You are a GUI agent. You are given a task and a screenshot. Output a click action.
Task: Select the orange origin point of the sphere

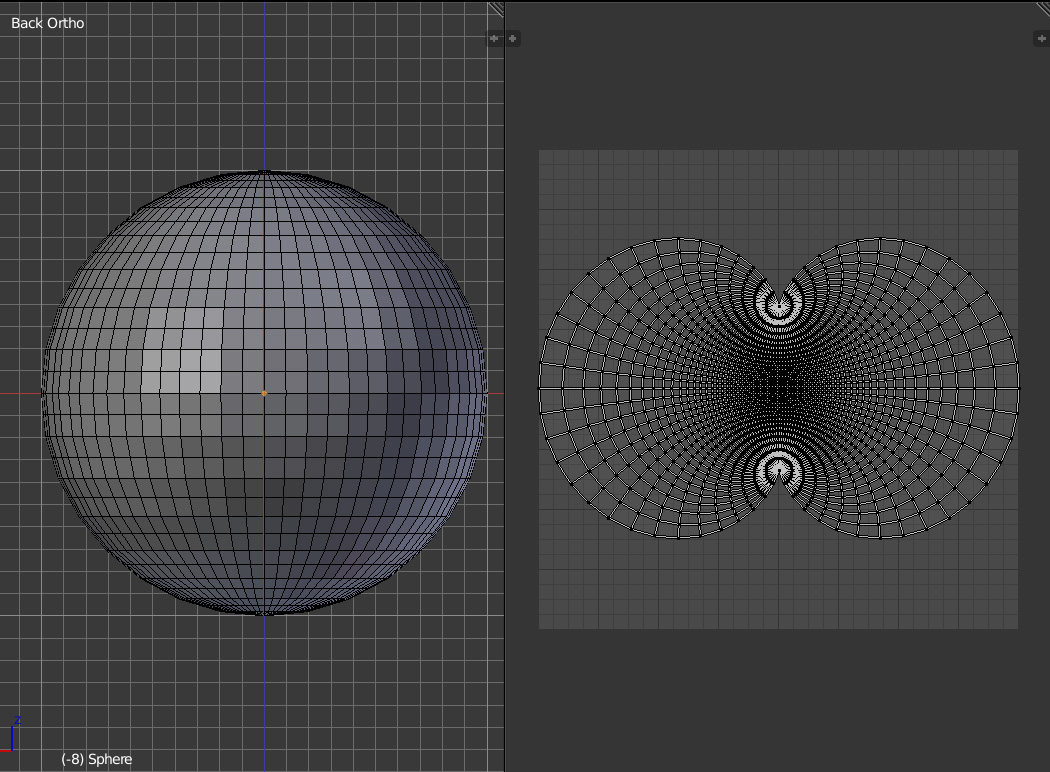[264, 393]
